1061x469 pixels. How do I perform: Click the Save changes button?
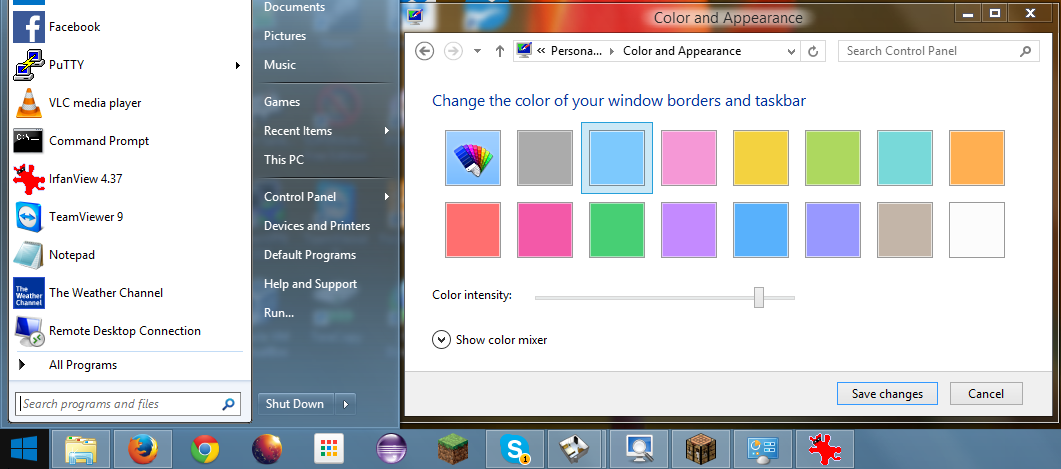pyautogui.click(x=886, y=394)
